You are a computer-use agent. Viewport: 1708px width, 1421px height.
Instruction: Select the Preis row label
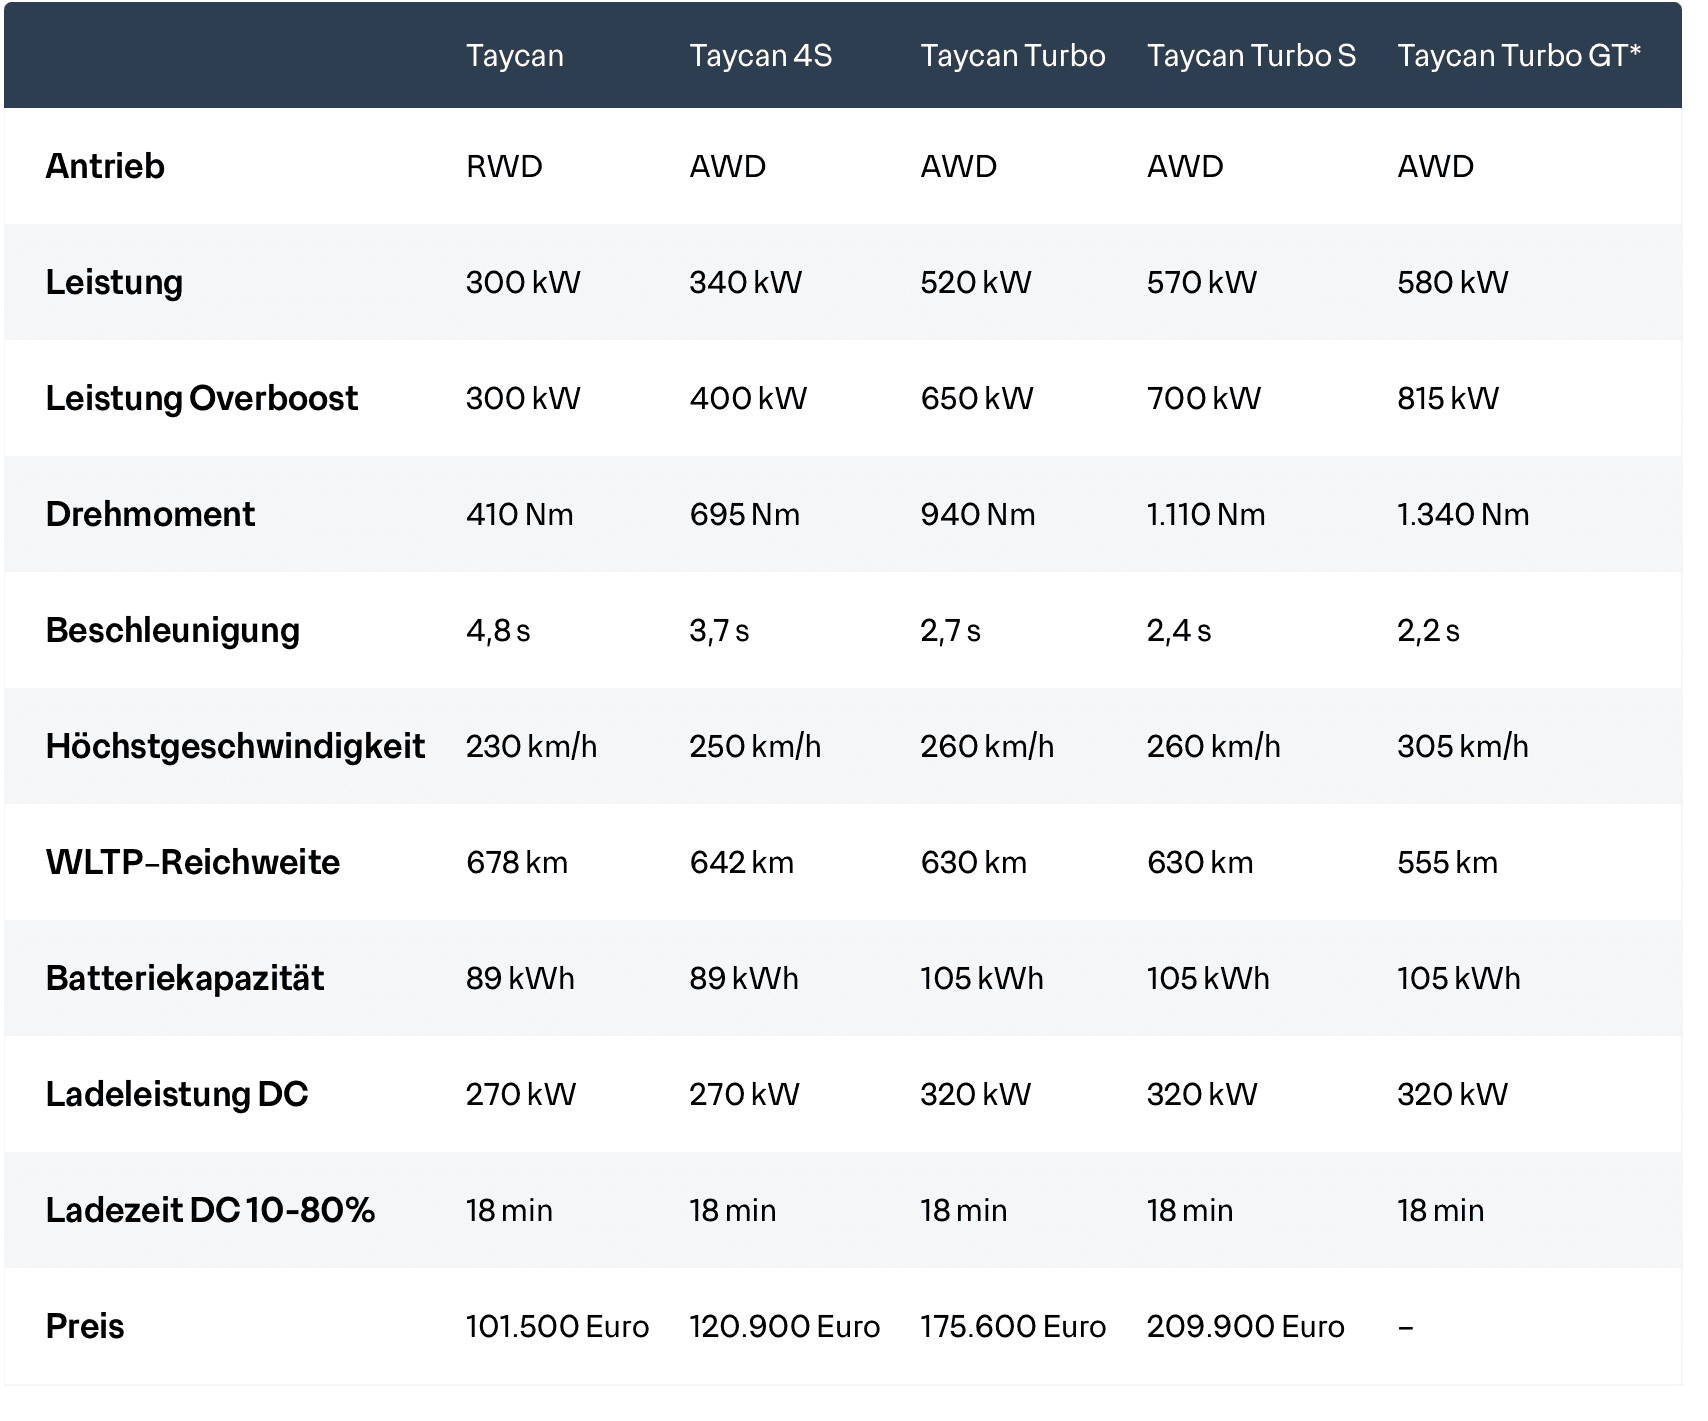85,1326
